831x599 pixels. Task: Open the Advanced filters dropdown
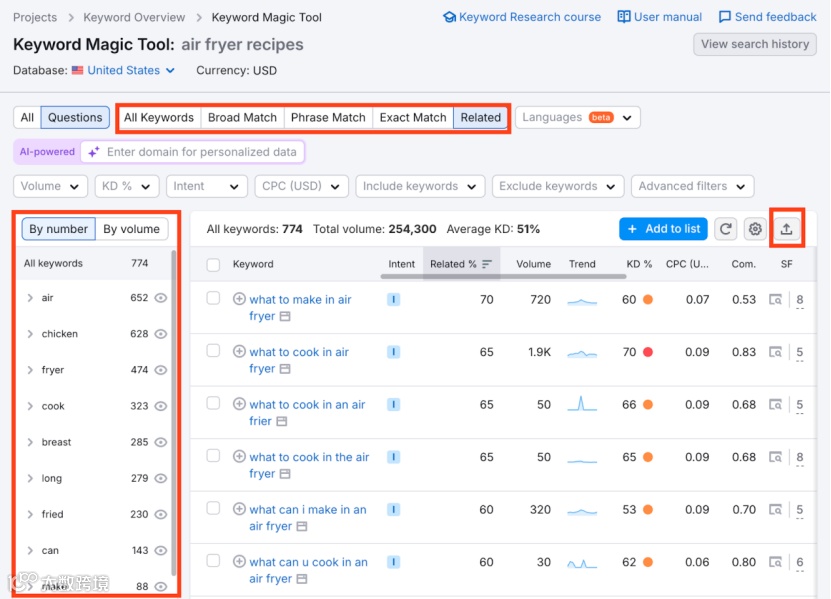(692, 186)
